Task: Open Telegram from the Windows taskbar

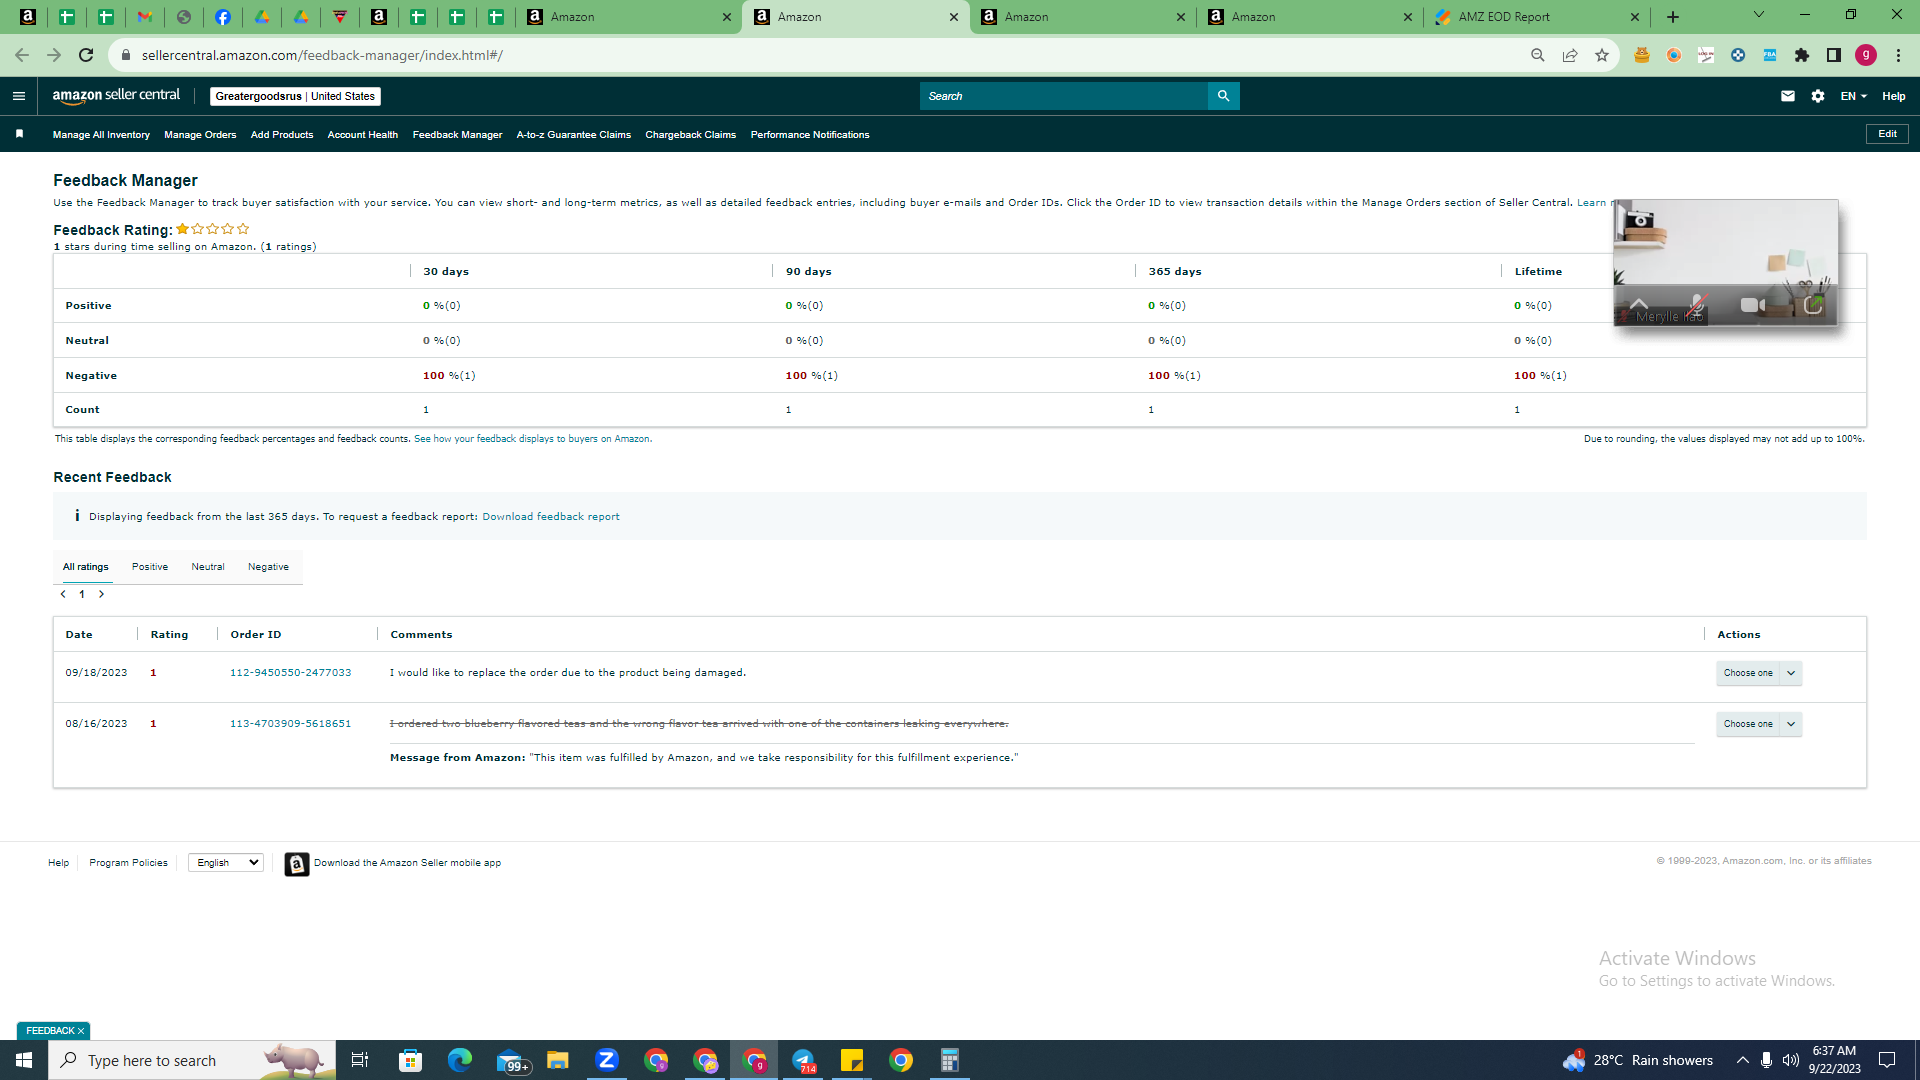Action: (x=803, y=1060)
